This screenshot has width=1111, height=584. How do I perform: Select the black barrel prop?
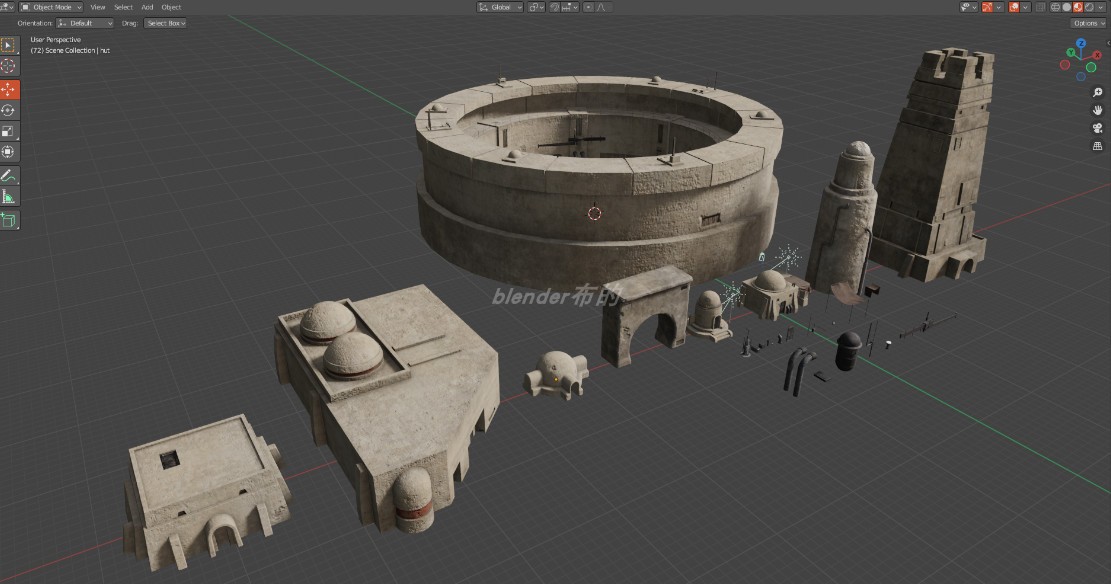(848, 351)
